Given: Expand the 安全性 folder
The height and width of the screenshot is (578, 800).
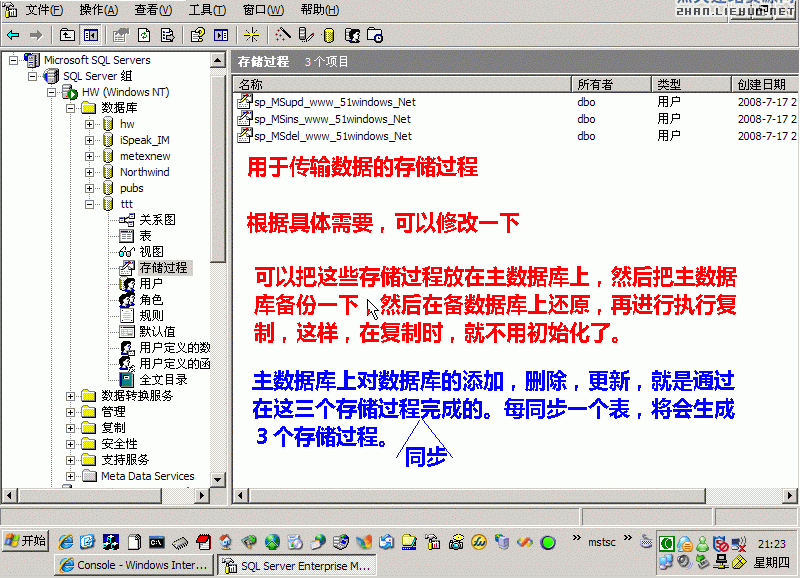Looking at the screenshot, I should coord(70,444).
